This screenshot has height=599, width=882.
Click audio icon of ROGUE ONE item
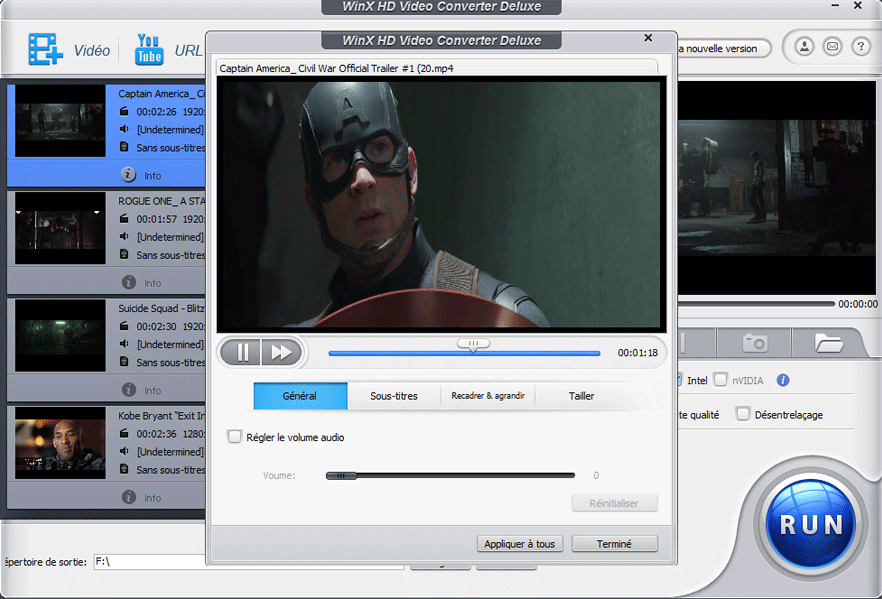[x=124, y=236]
